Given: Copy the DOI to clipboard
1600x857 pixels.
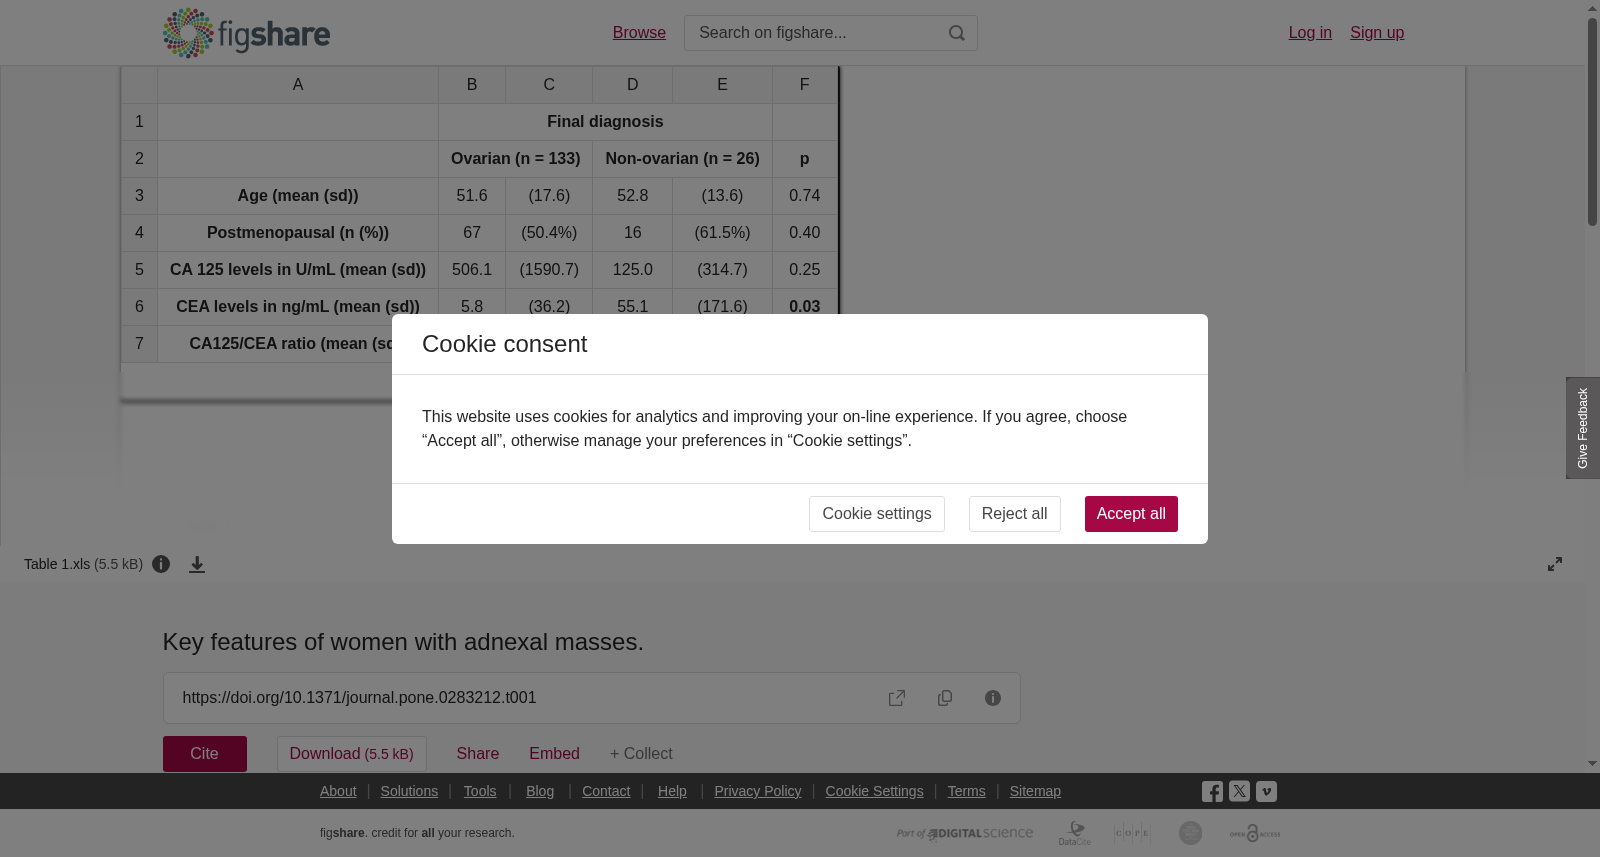Looking at the screenshot, I should pyautogui.click(x=945, y=698).
